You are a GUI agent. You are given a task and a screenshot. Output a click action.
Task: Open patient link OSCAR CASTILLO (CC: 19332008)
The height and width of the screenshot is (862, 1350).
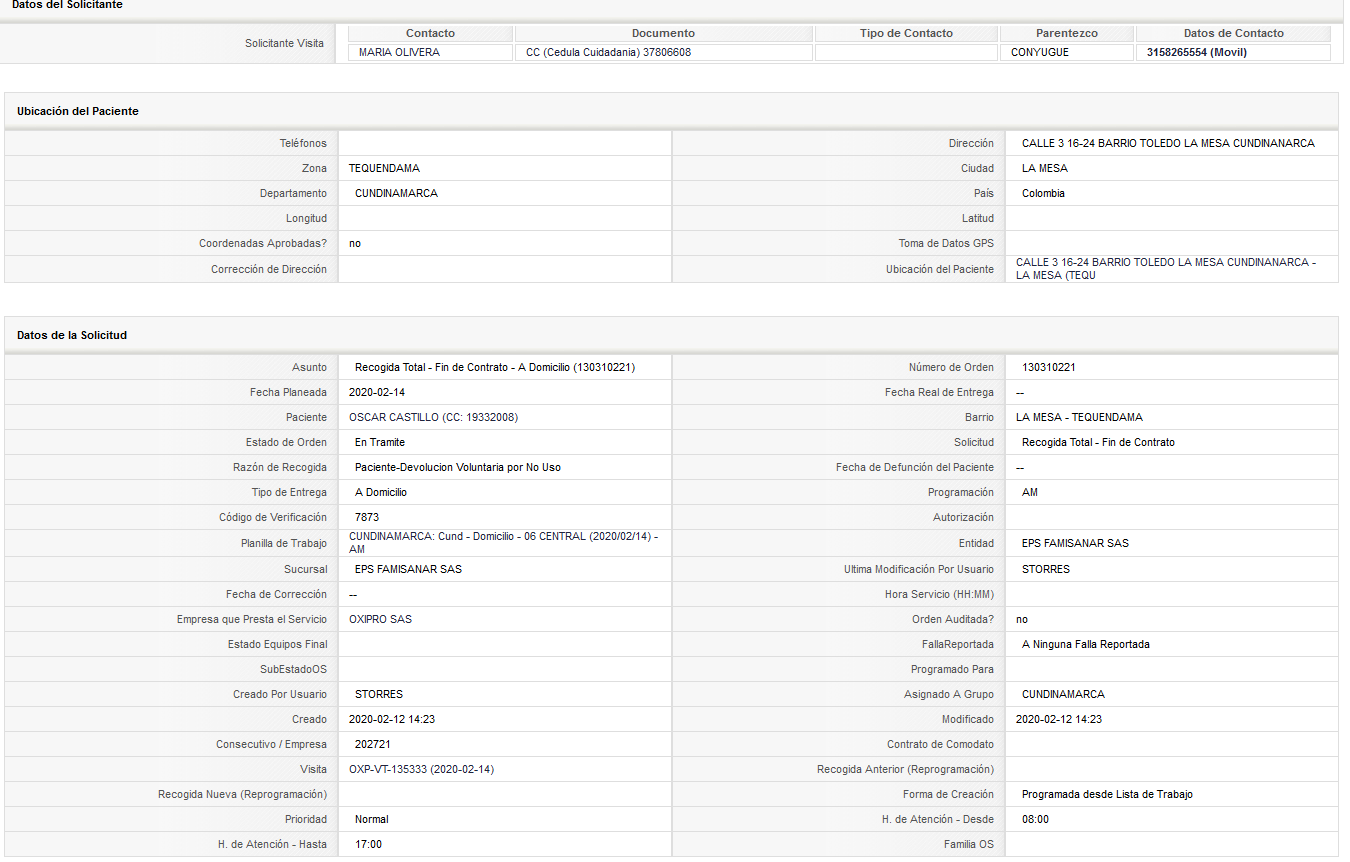tap(433, 417)
